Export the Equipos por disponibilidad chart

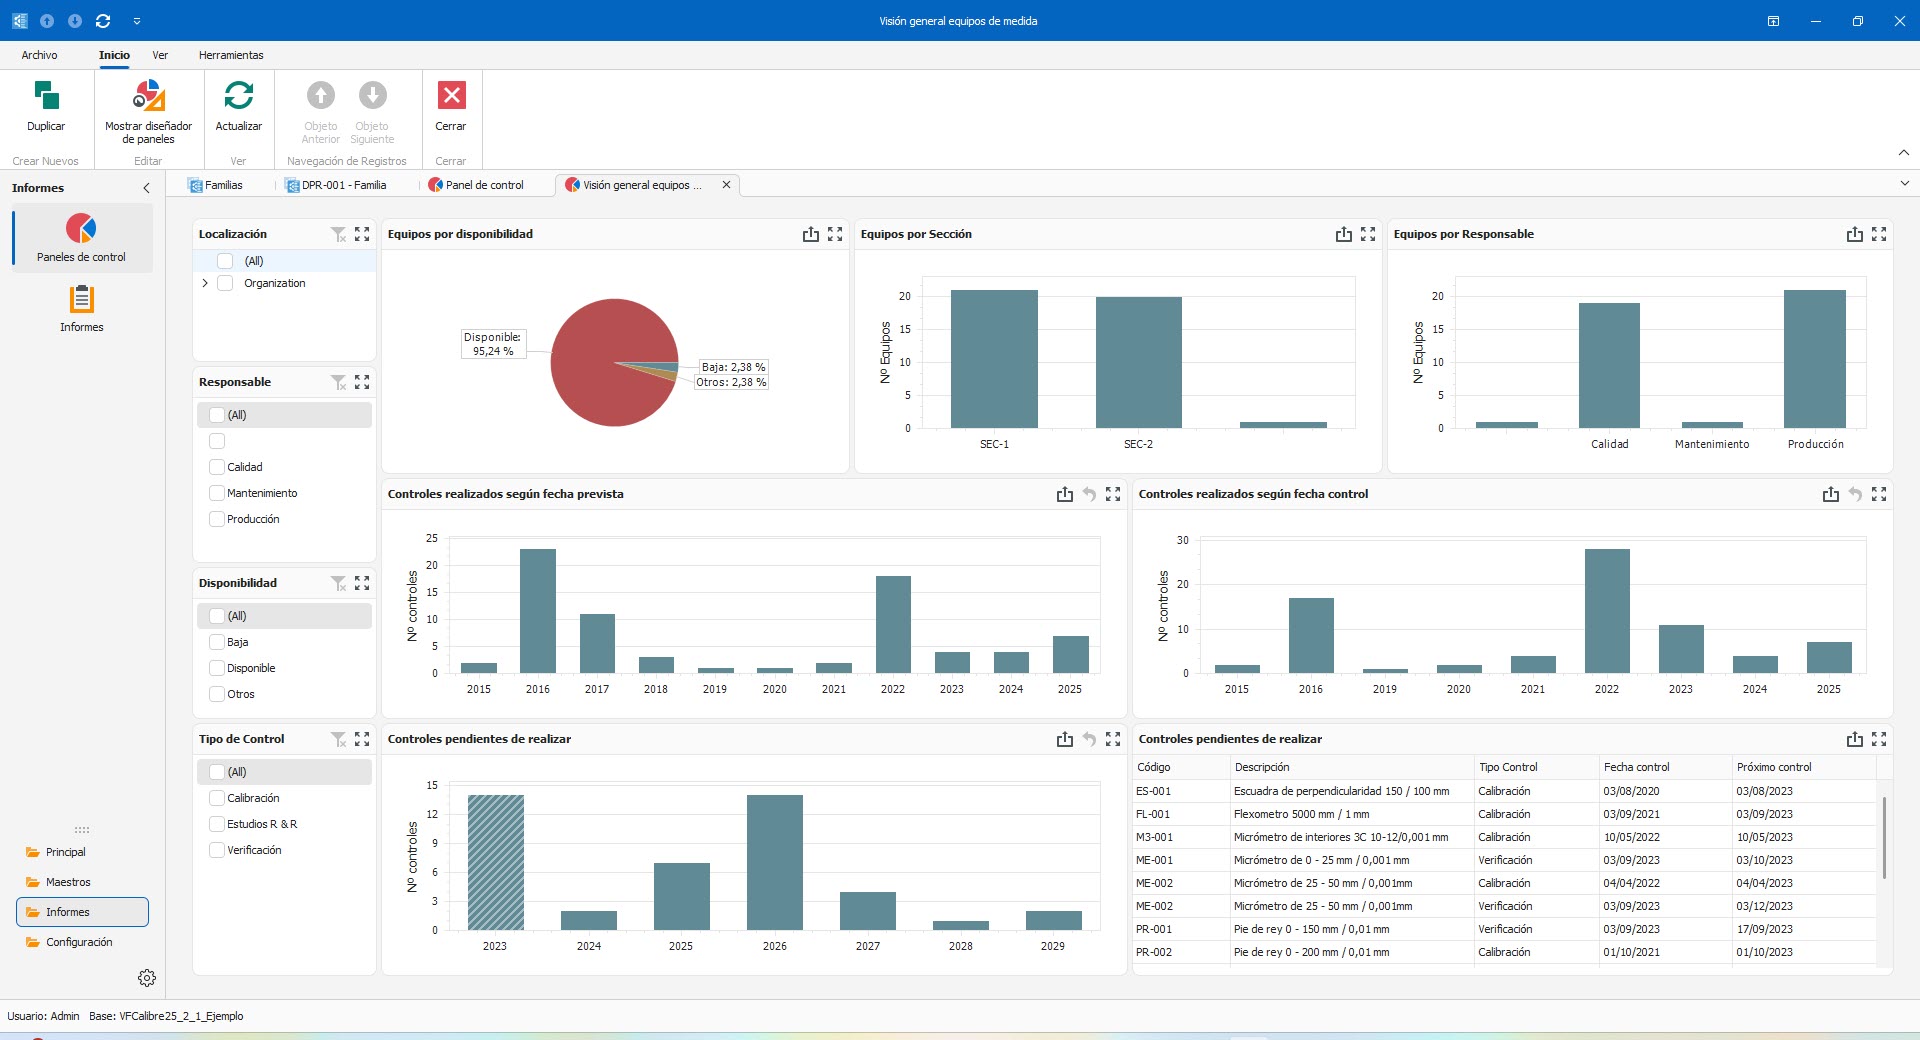click(810, 234)
